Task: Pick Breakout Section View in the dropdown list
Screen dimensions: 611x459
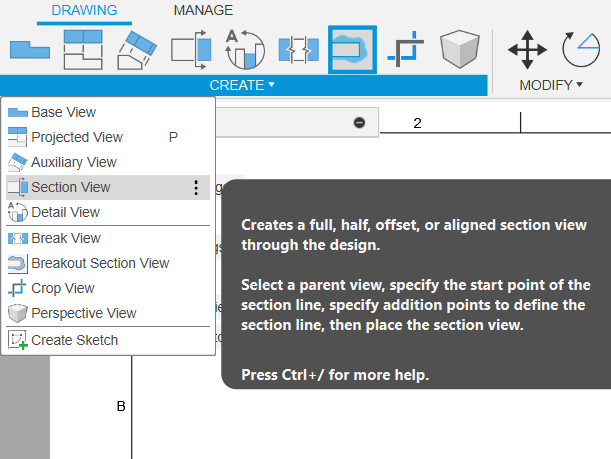Action: 100,263
